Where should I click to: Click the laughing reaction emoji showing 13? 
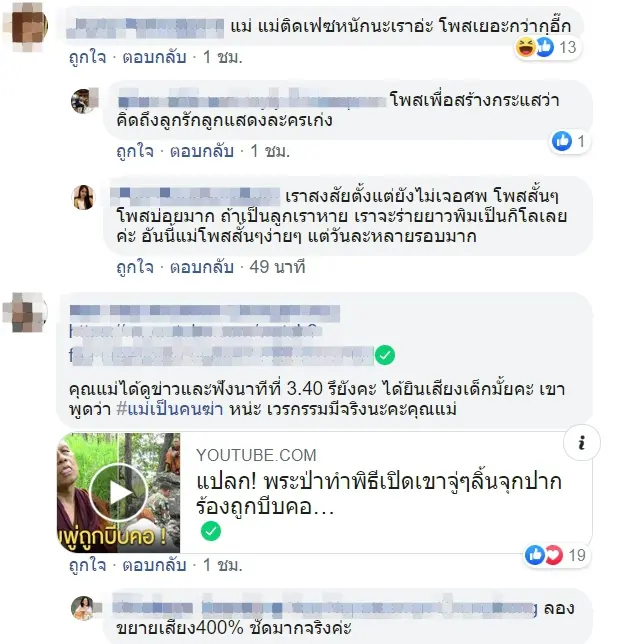click(526, 47)
